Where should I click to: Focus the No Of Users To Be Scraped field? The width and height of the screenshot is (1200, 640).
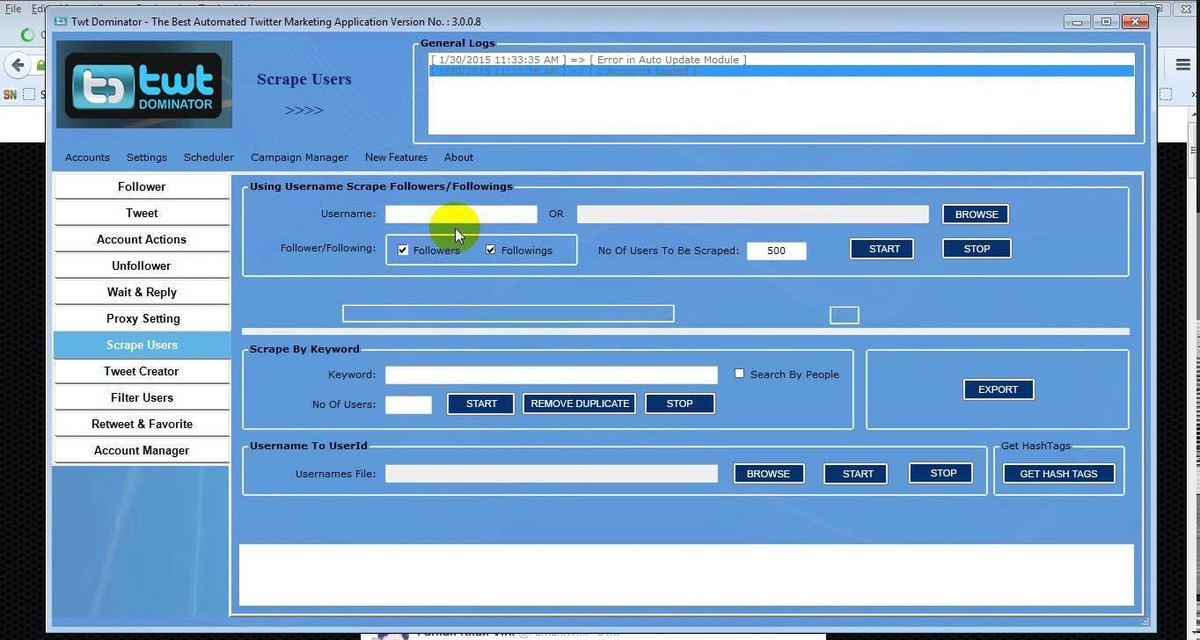click(776, 251)
